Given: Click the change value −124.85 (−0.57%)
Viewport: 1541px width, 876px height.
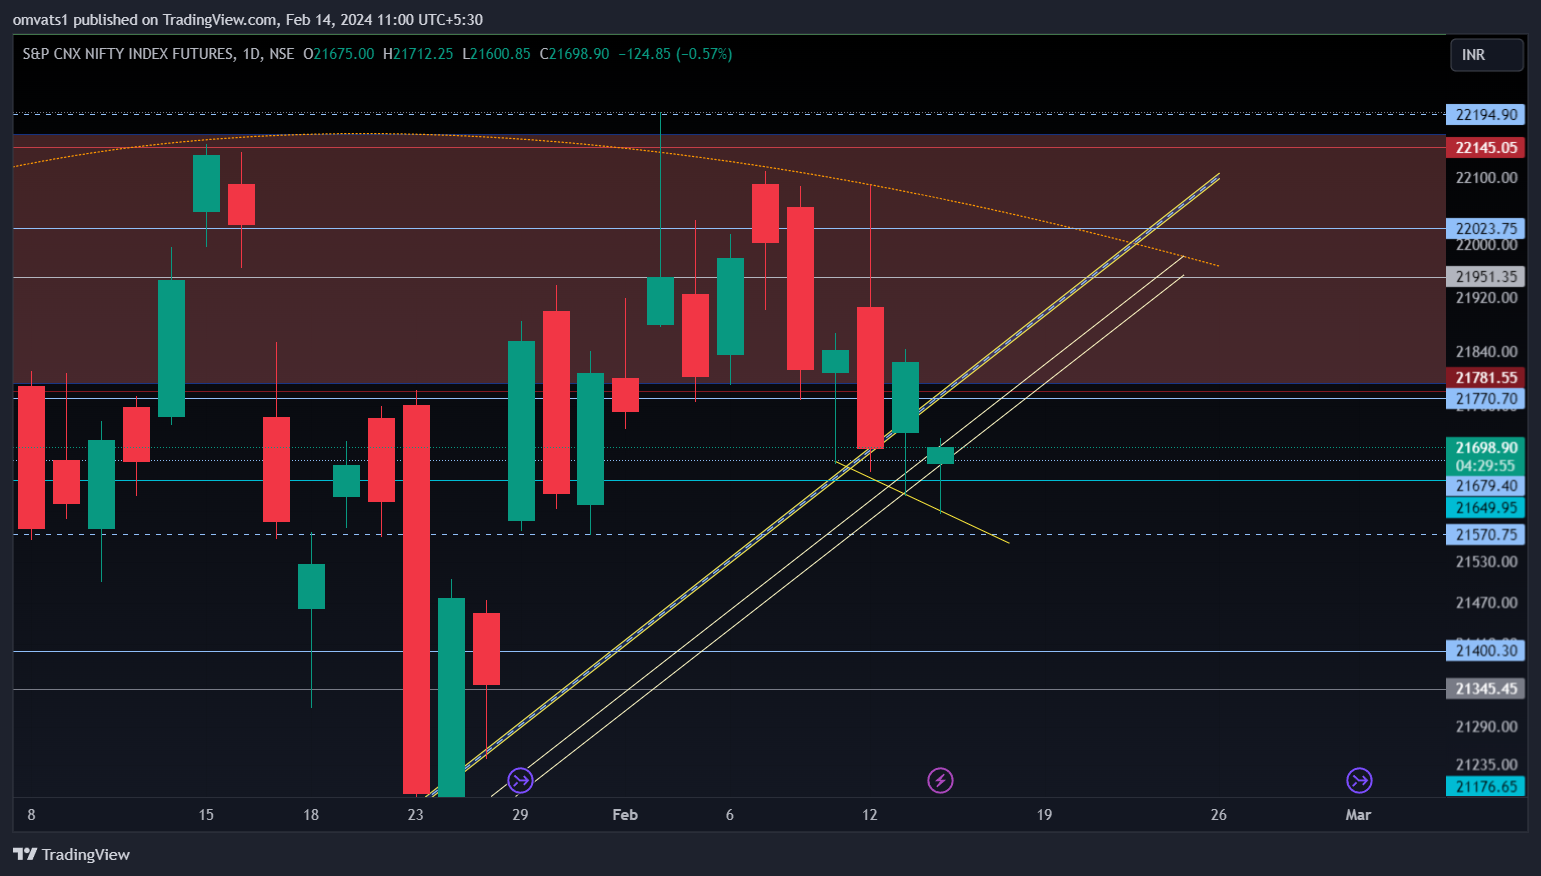Looking at the screenshot, I should pyautogui.click(x=675, y=54).
